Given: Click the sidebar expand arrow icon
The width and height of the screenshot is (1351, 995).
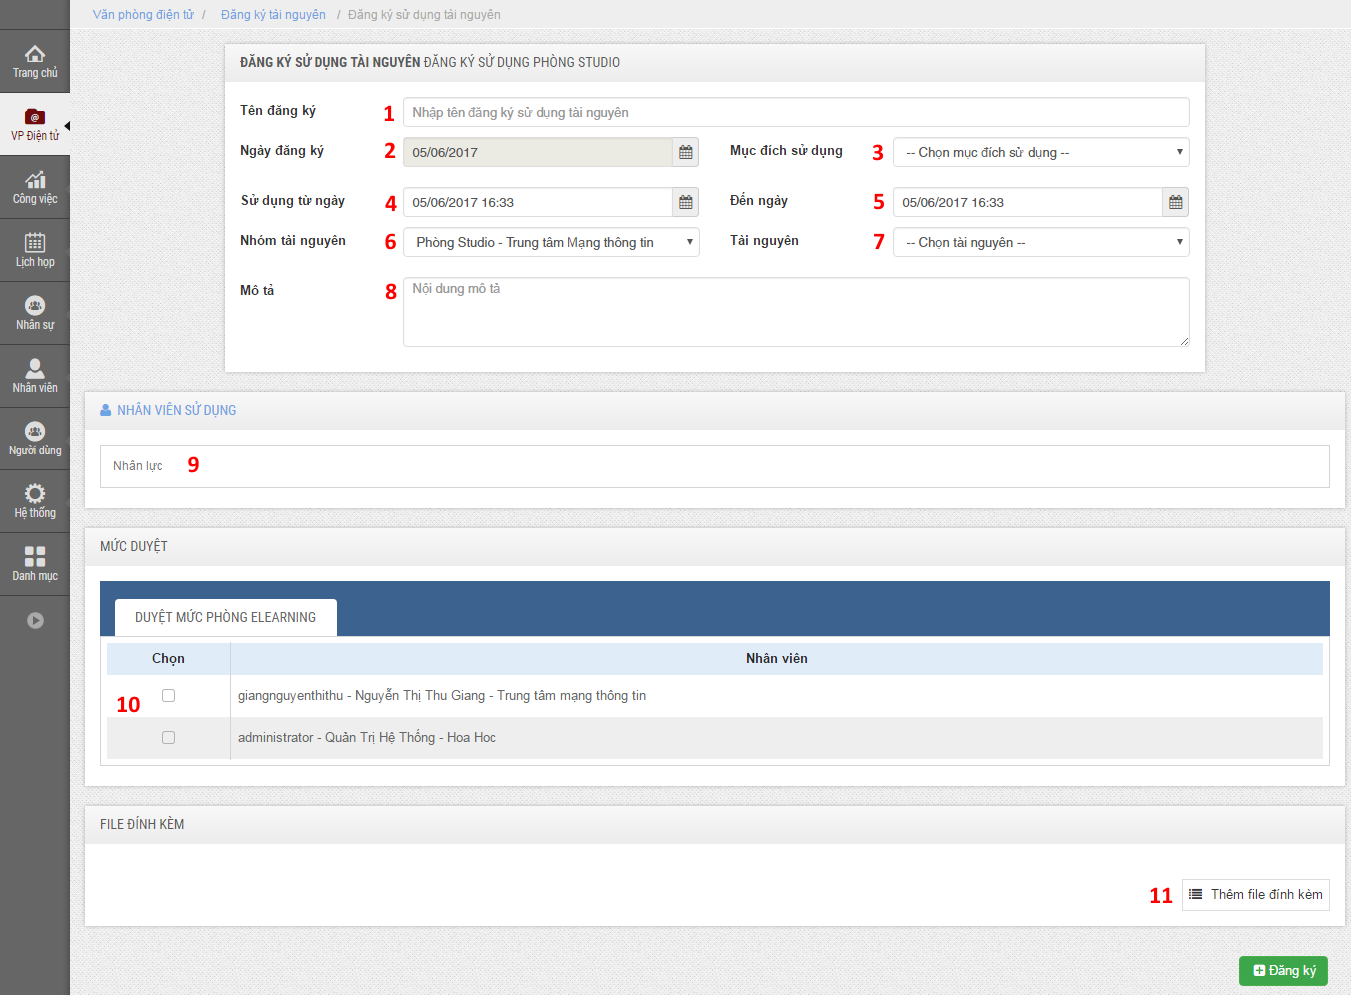Looking at the screenshot, I should (x=35, y=620).
